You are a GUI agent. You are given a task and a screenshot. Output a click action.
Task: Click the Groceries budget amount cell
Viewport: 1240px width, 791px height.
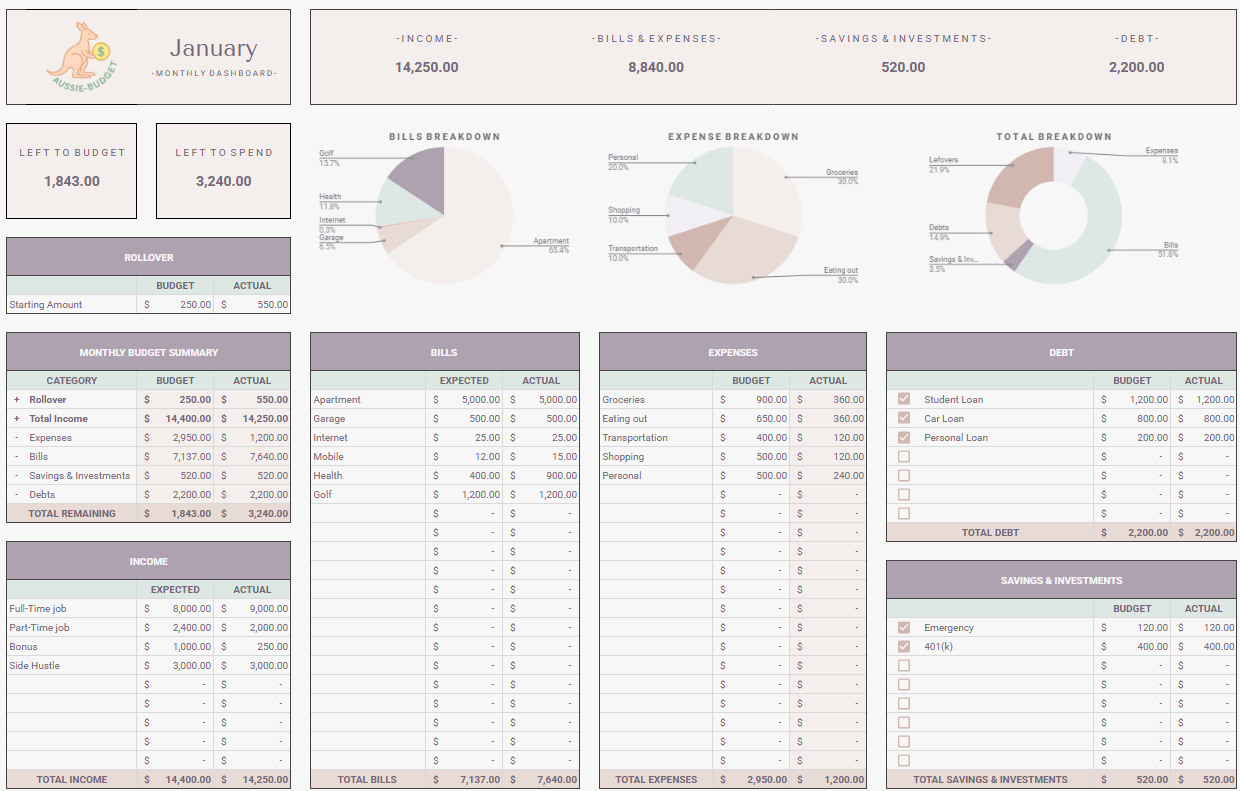pyautogui.click(x=752, y=400)
